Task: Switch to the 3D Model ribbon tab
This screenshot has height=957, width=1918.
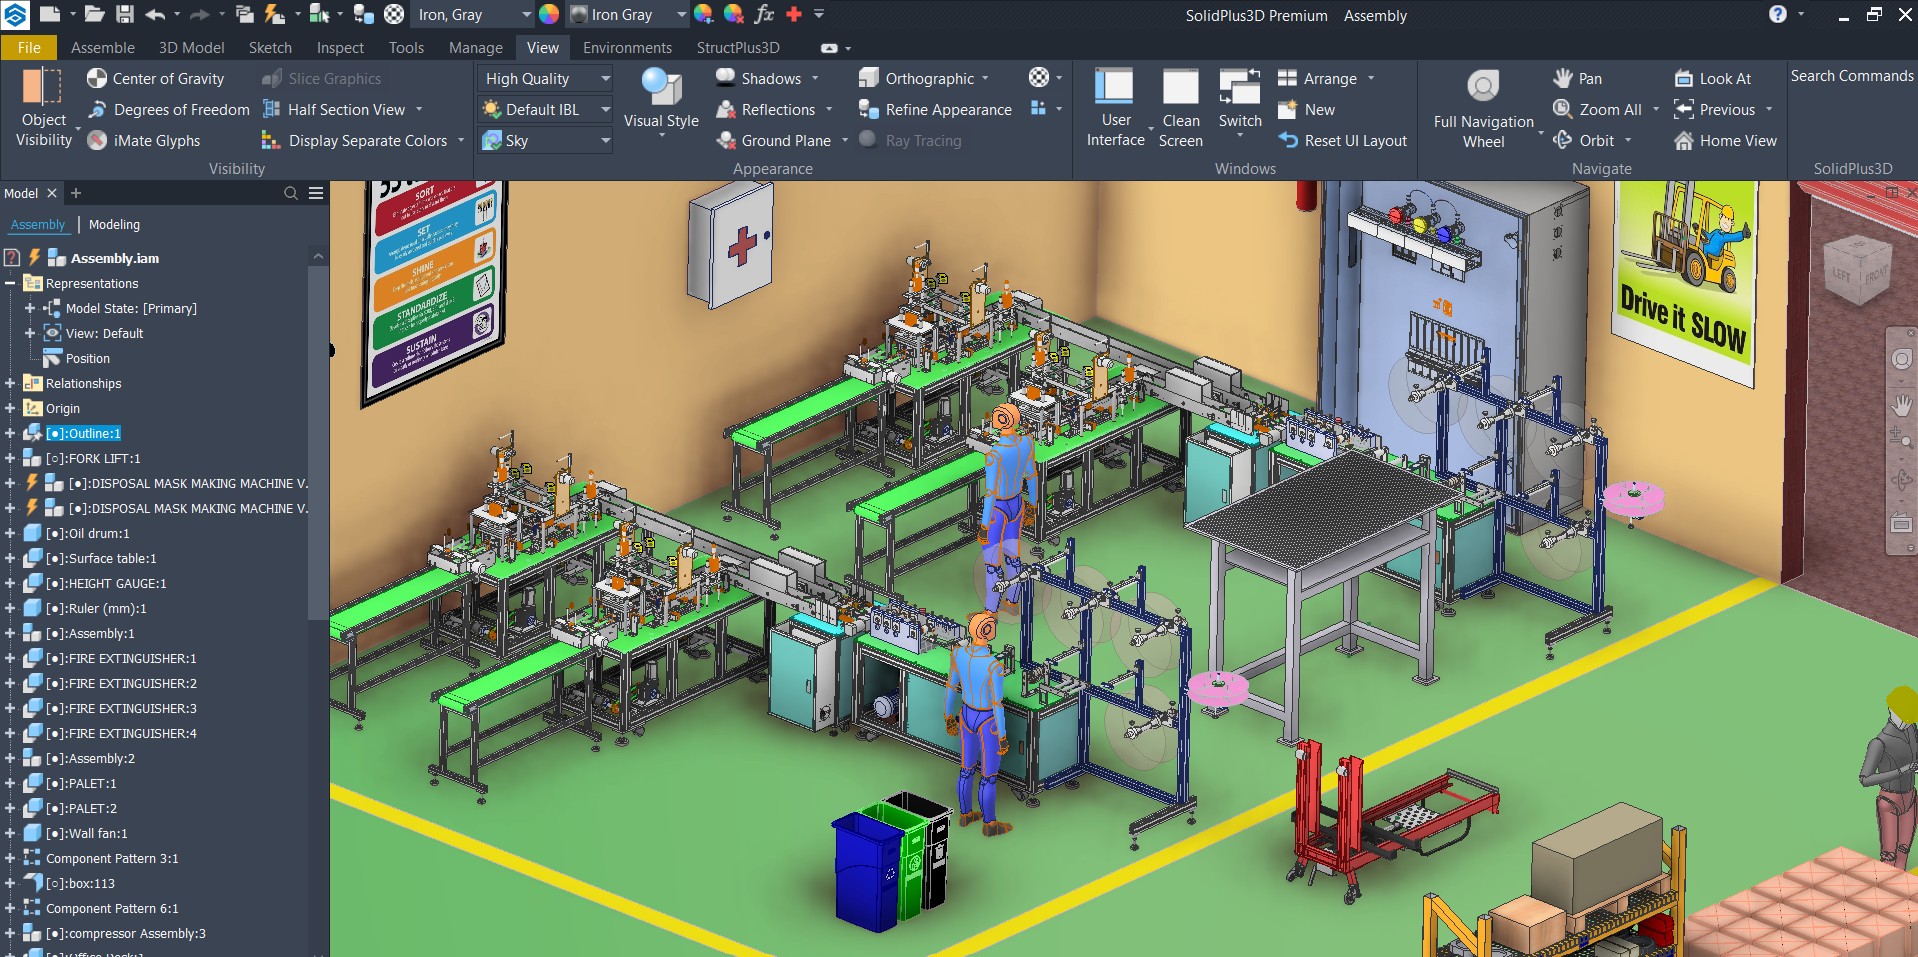Action: click(191, 47)
